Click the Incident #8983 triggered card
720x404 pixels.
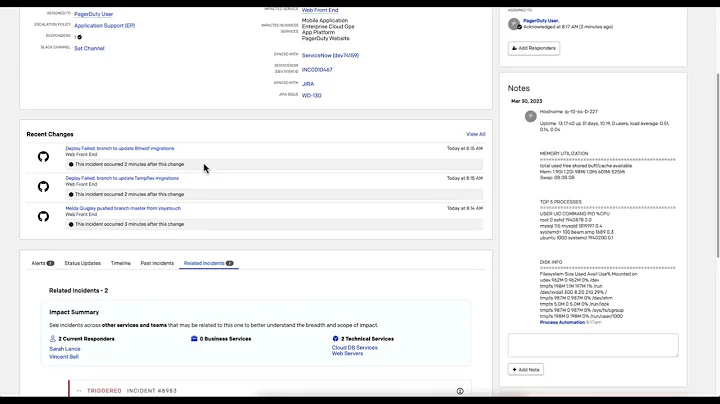[x=270, y=389]
